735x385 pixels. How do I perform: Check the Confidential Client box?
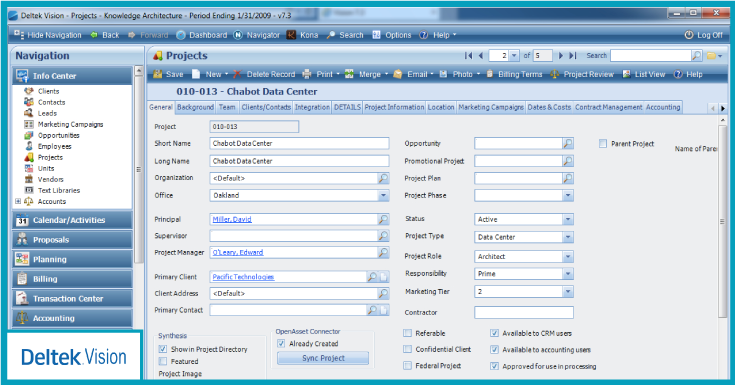[x=407, y=349]
